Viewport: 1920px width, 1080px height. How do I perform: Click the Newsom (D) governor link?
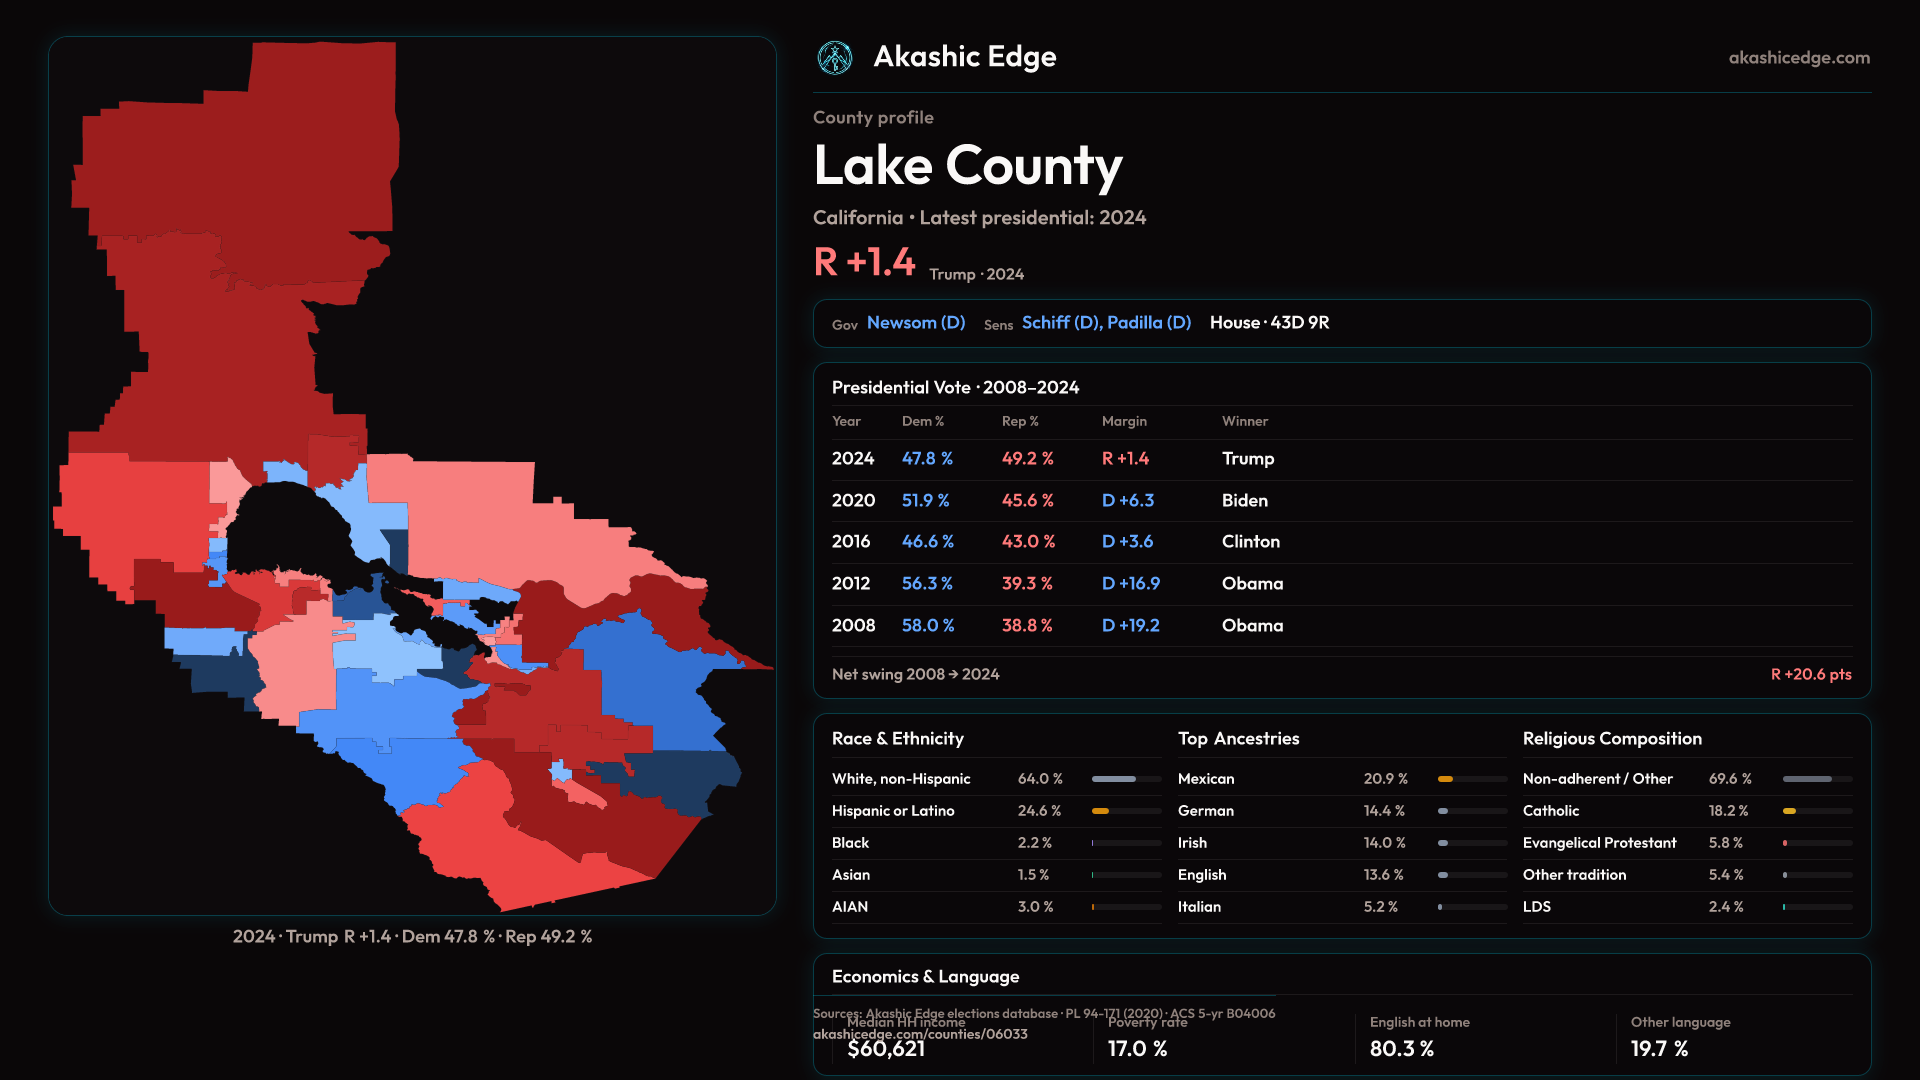point(915,323)
